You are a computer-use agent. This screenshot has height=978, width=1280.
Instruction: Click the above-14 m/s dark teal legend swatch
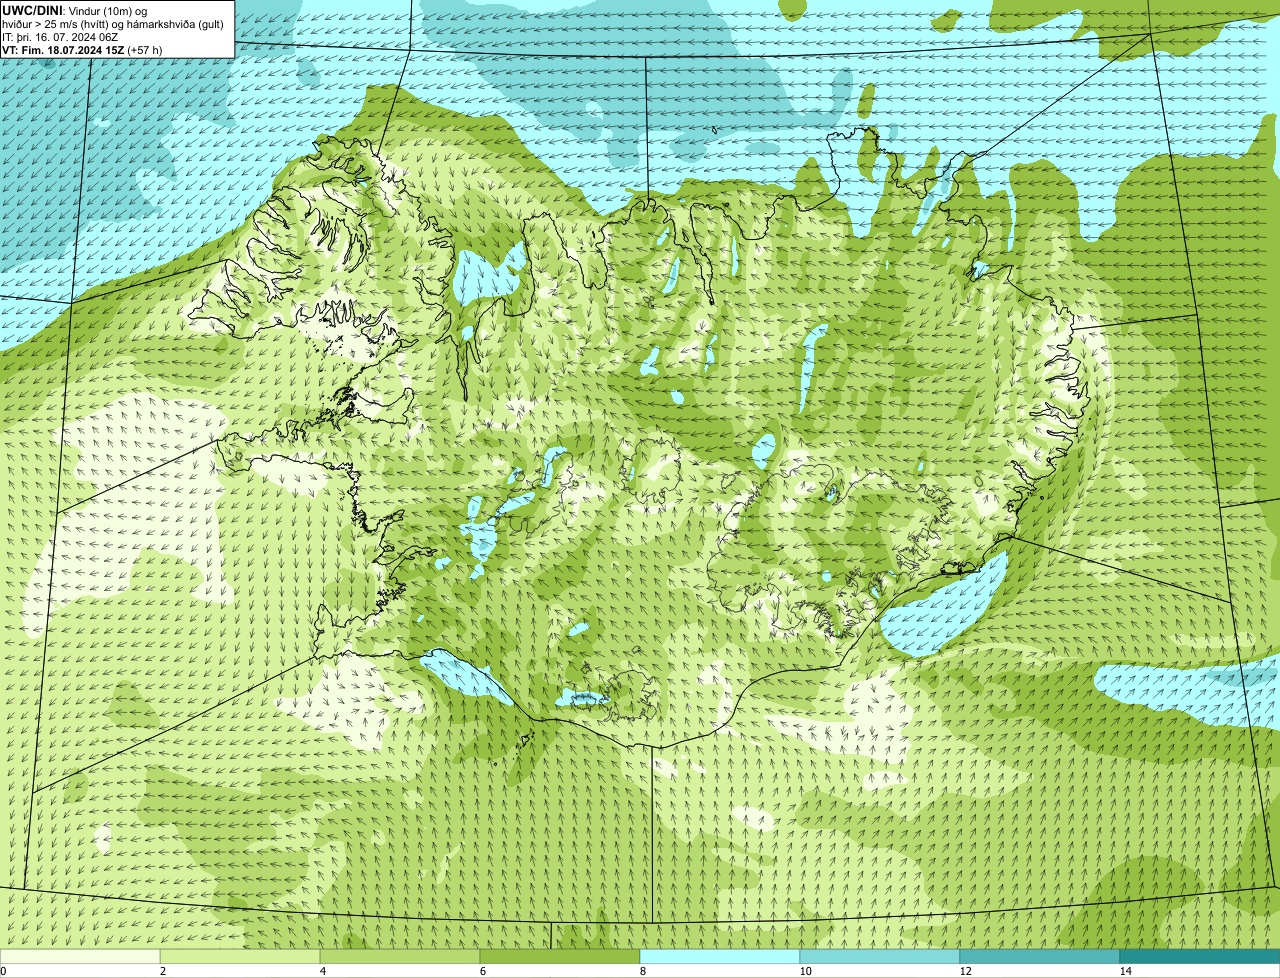point(1200,956)
